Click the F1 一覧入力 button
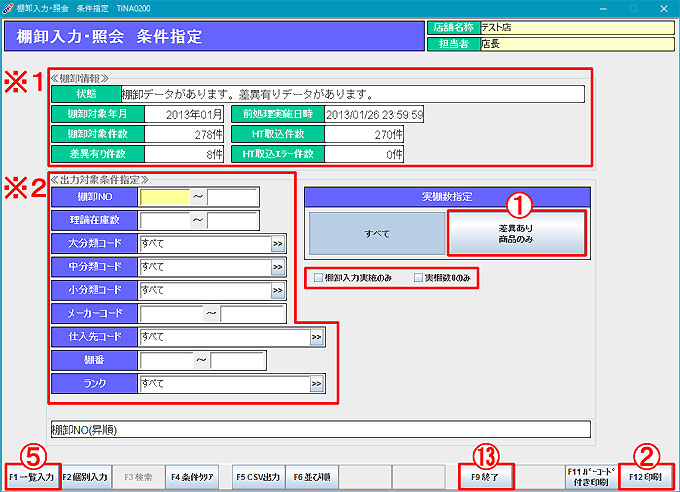 point(33,477)
